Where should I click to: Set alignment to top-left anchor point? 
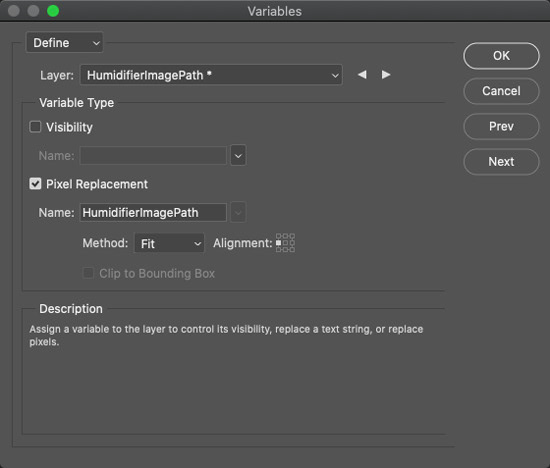[279, 236]
